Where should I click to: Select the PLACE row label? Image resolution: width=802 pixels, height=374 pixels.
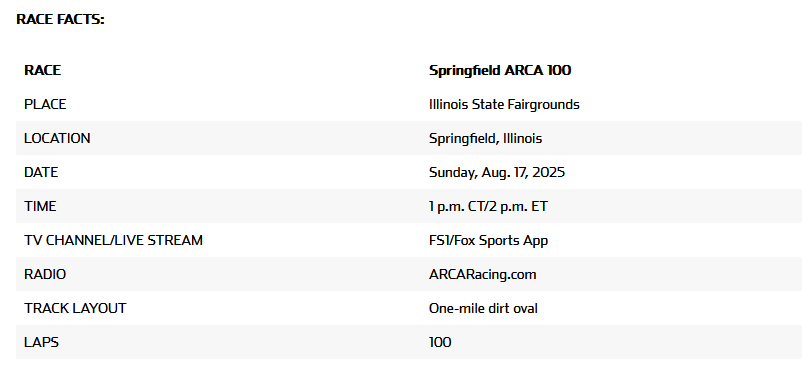click(45, 104)
